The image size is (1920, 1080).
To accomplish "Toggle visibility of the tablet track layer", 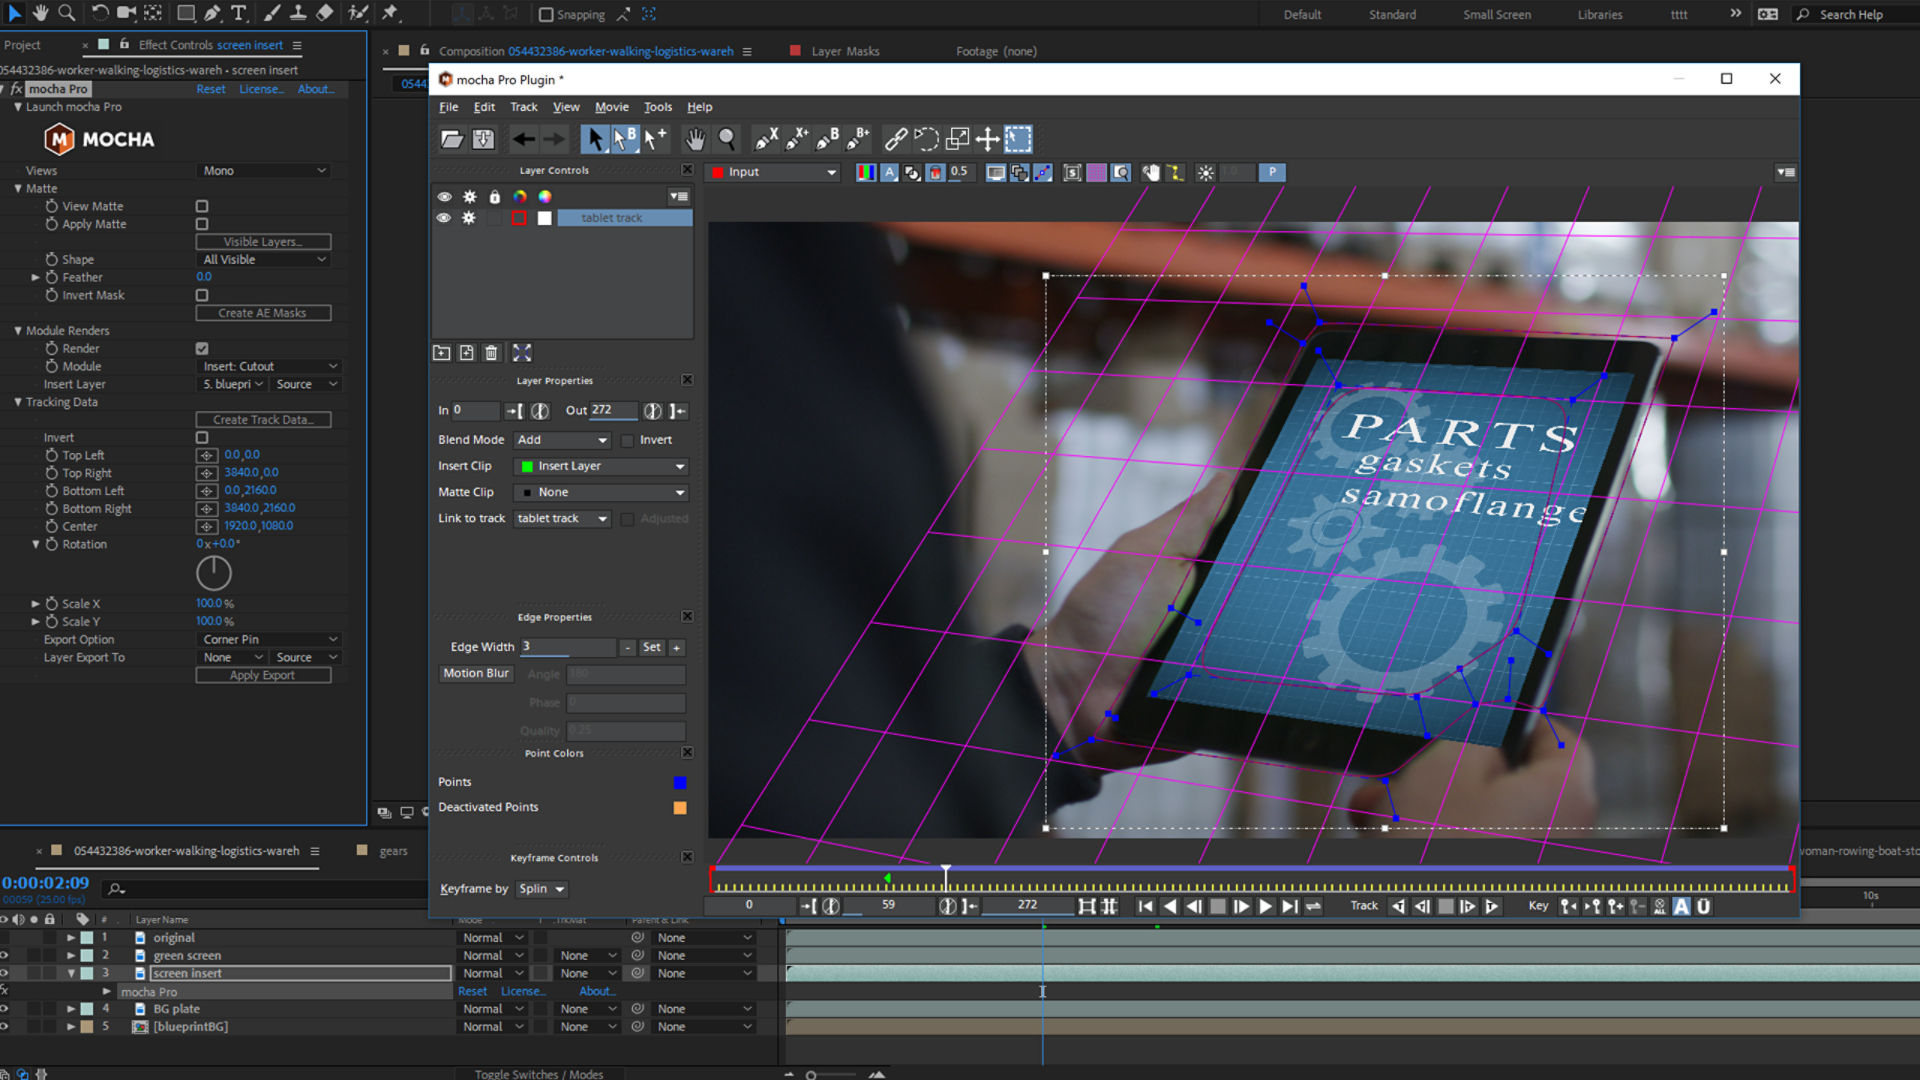I will pos(444,218).
